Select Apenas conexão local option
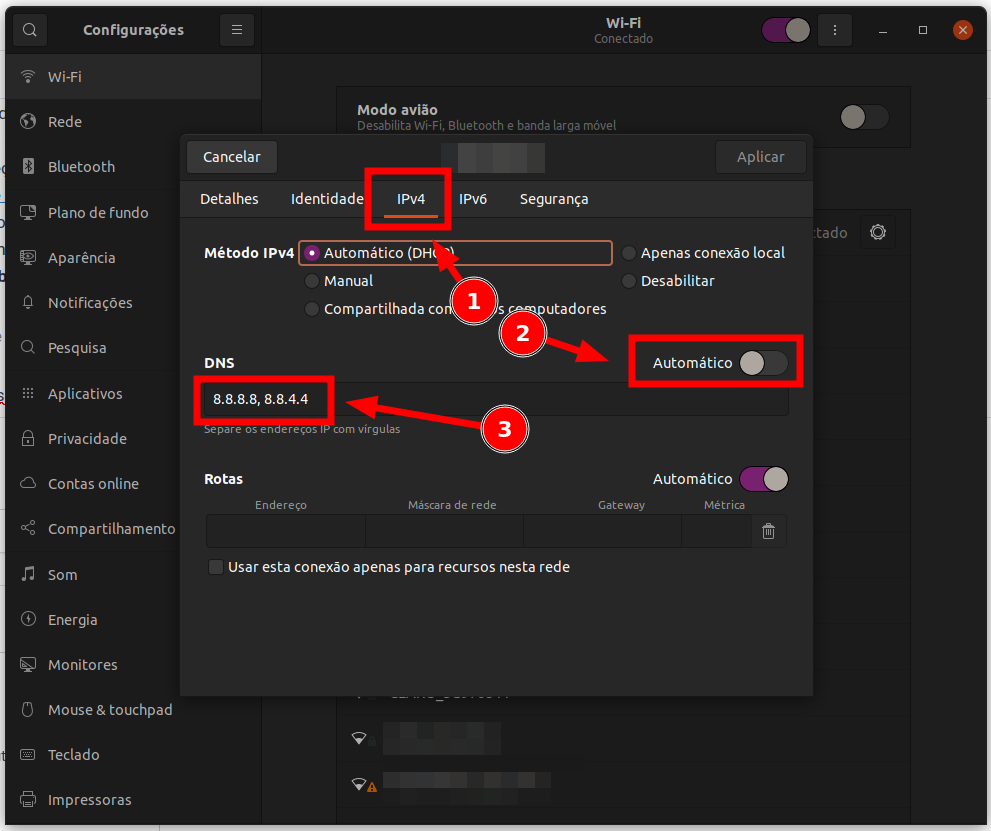The width and height of the screenshot is (991, 831). tap(628, 253)
